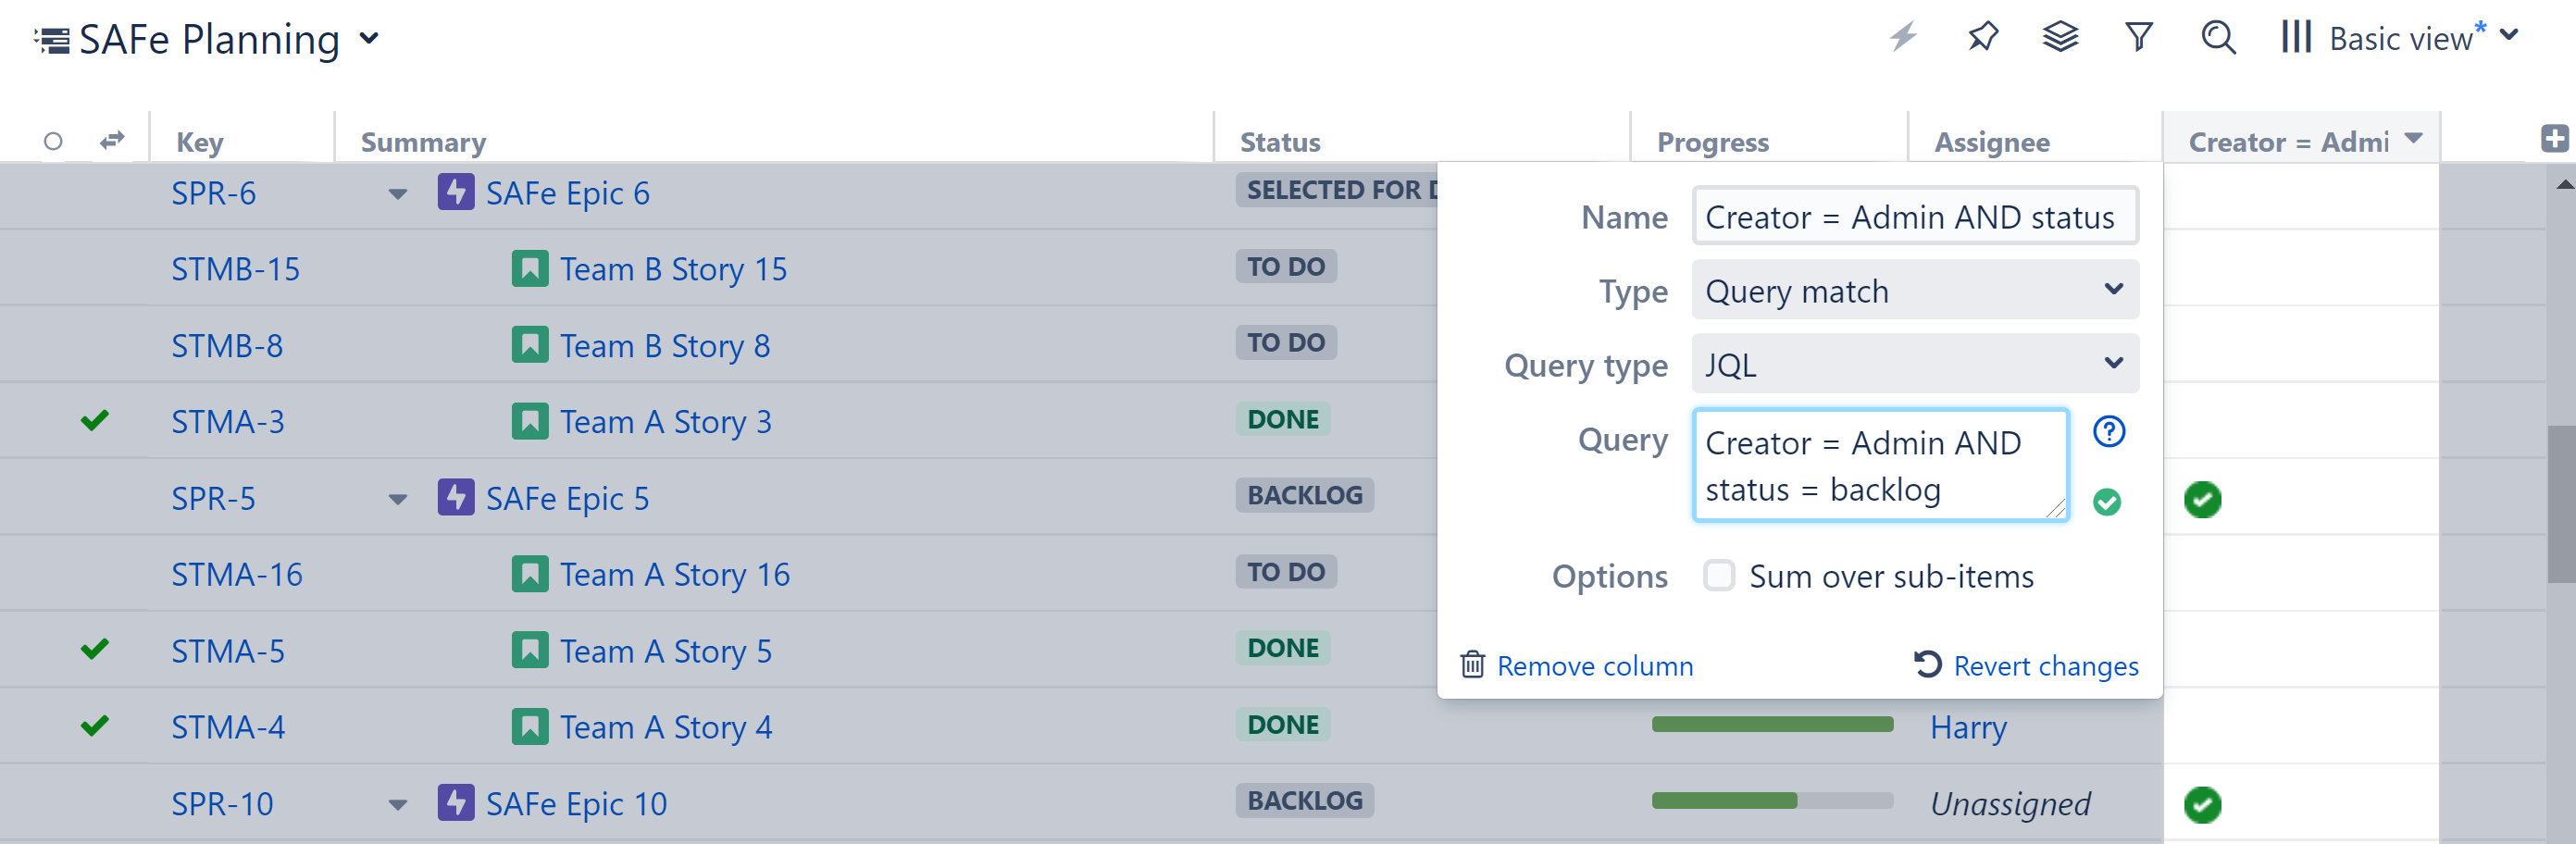Click the circle selection toggle in header row
Image resolution: width=2576 pixels, height=844 pixels.
point(53,141)
